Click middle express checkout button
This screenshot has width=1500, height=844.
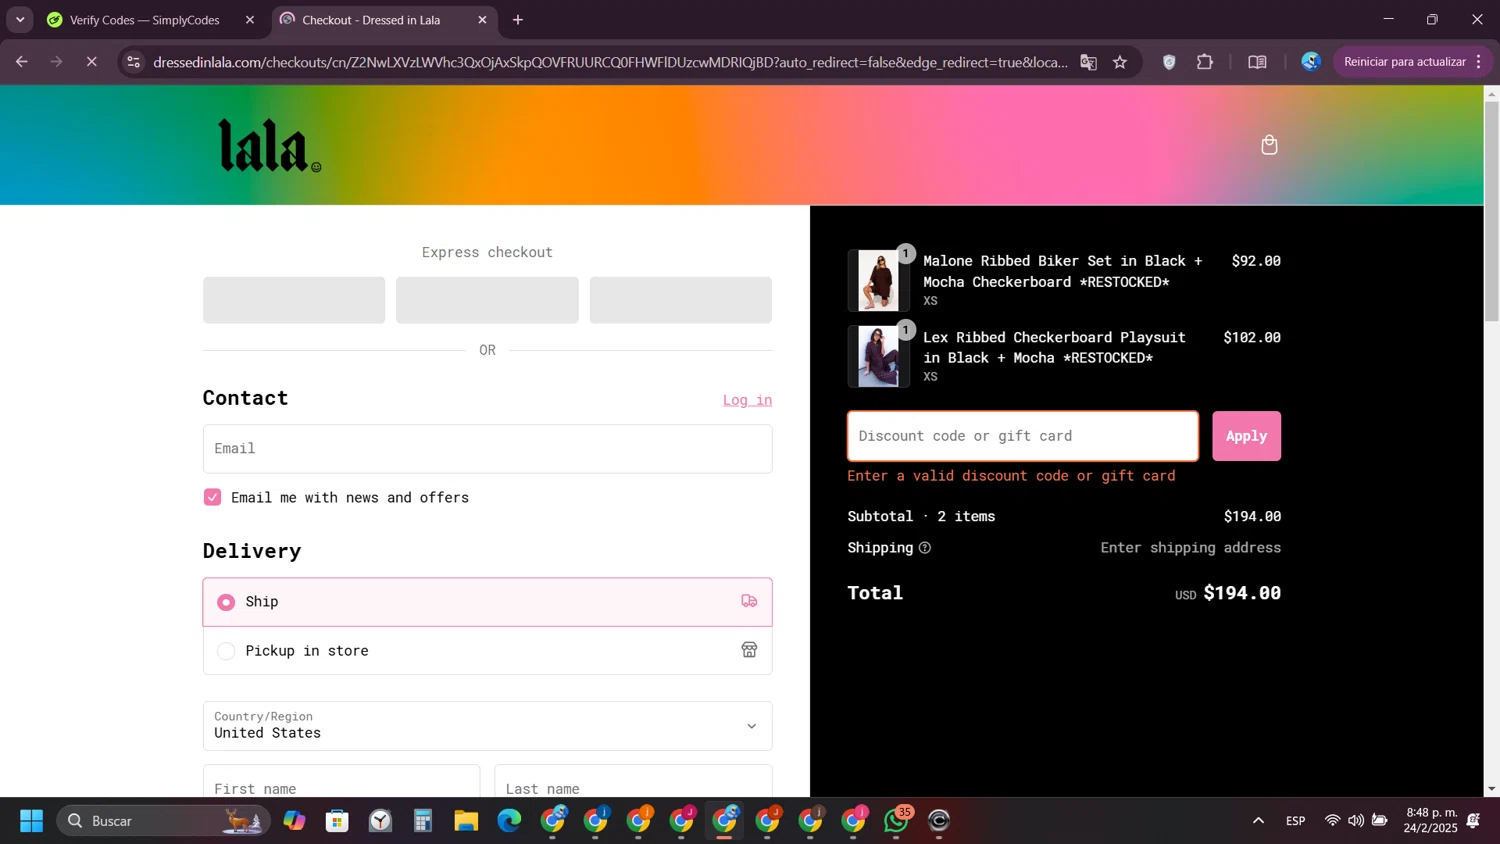(x=487, y=300)
